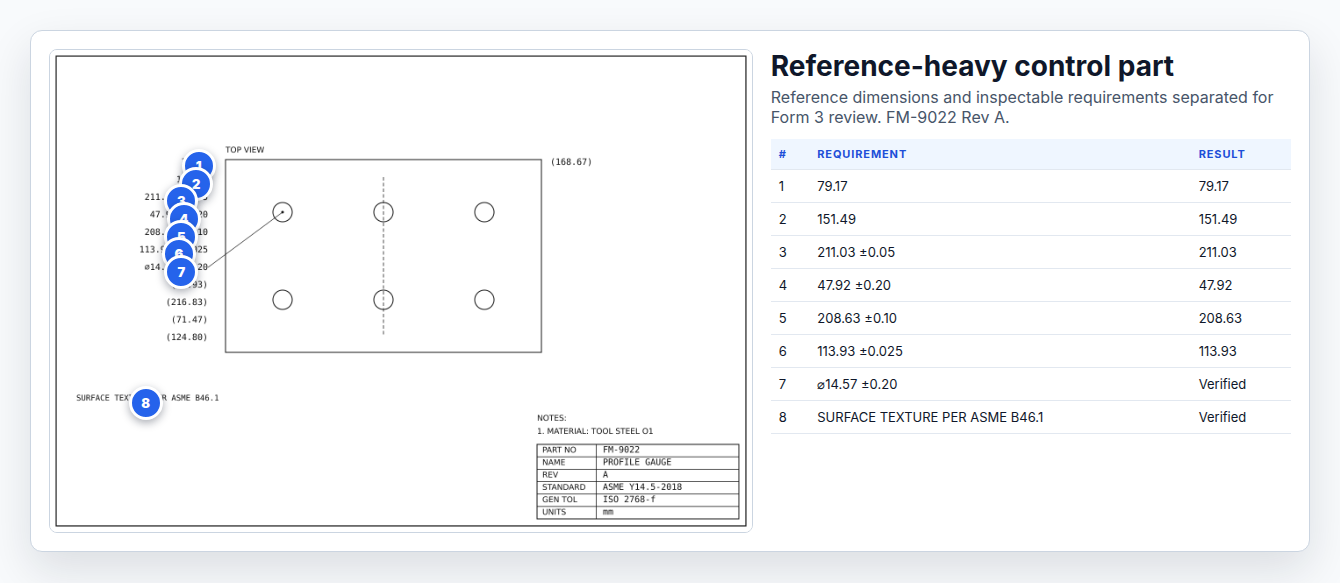Click row number 5 in the table

point(783,318)
